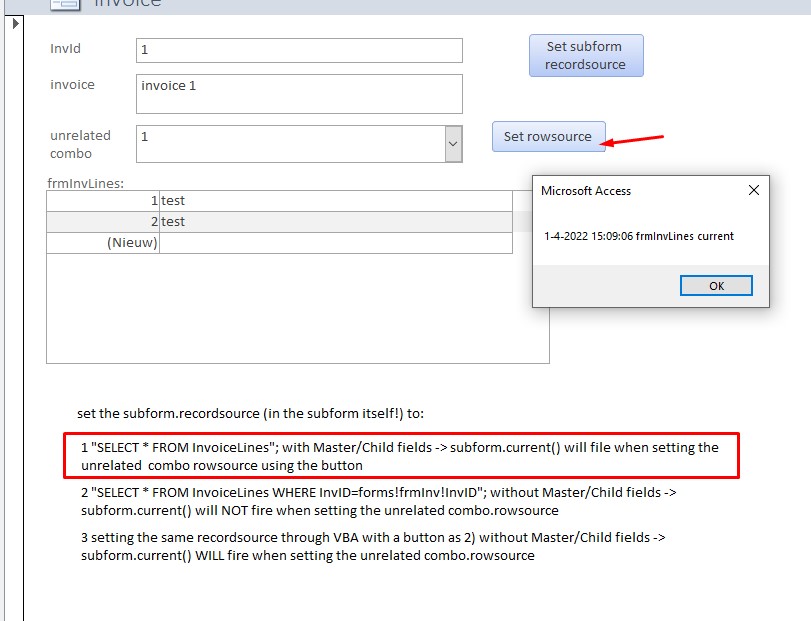Click the message text '1-4-2022 15:09:06 frmInvLines current'
The height and width of the screenshot is (621, 811).
click(639, 236)
